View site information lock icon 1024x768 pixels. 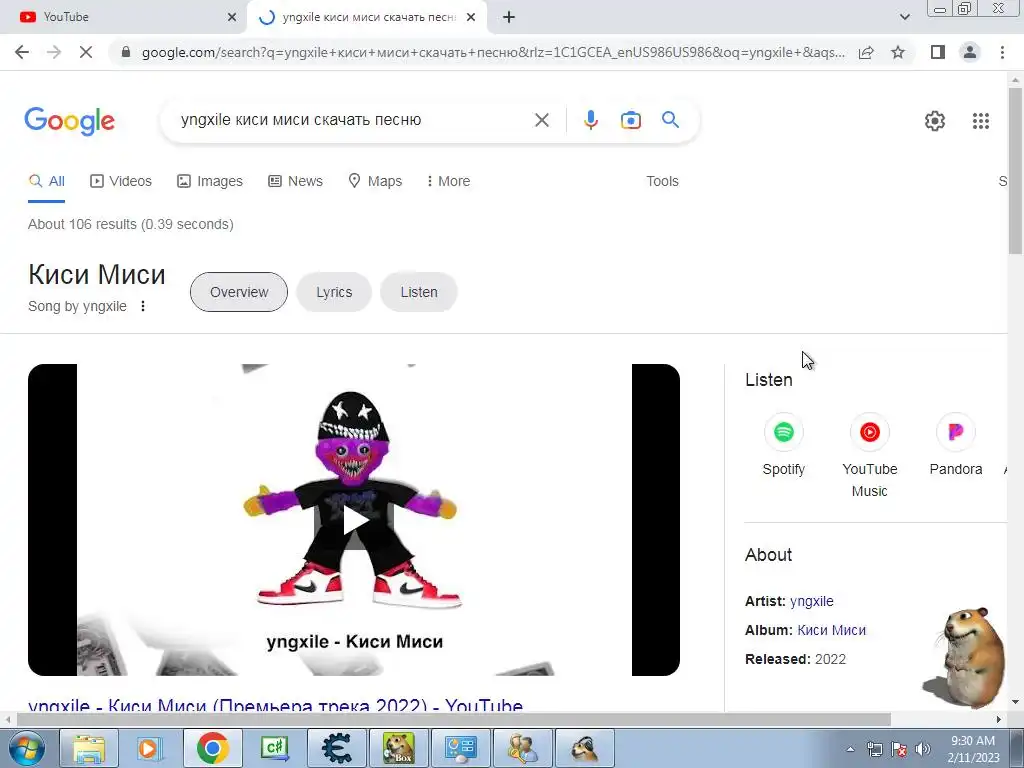pyautogui.click(x=126, y=52)
